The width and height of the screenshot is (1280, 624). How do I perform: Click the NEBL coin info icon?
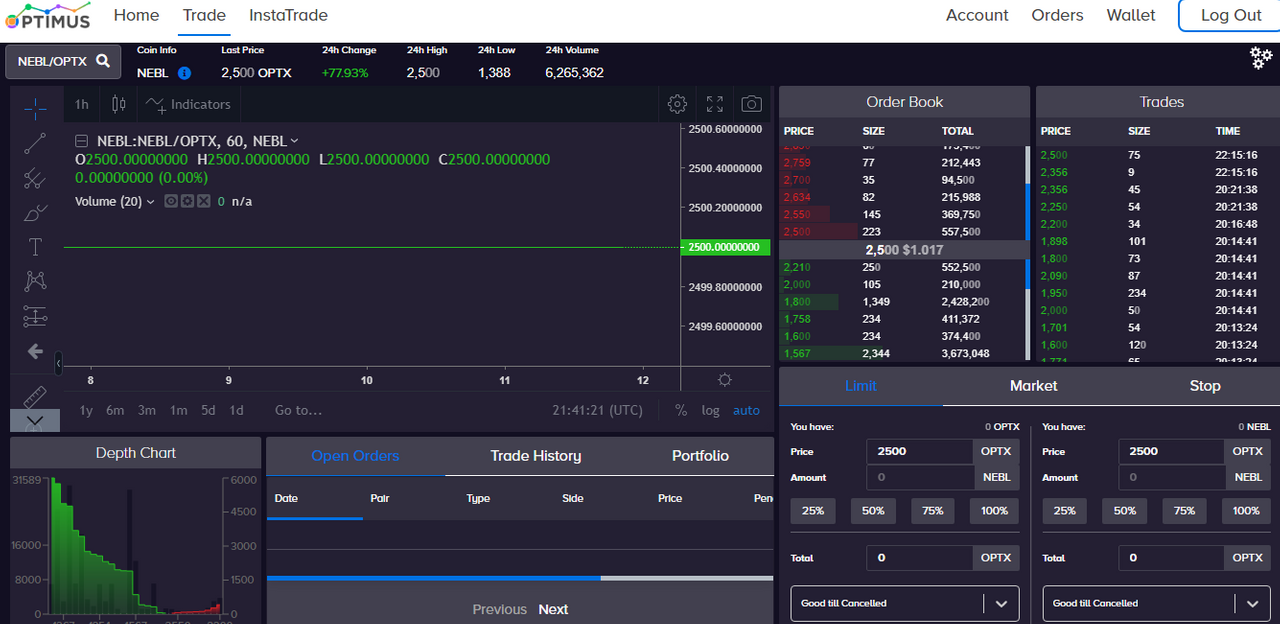pos(184,73)
